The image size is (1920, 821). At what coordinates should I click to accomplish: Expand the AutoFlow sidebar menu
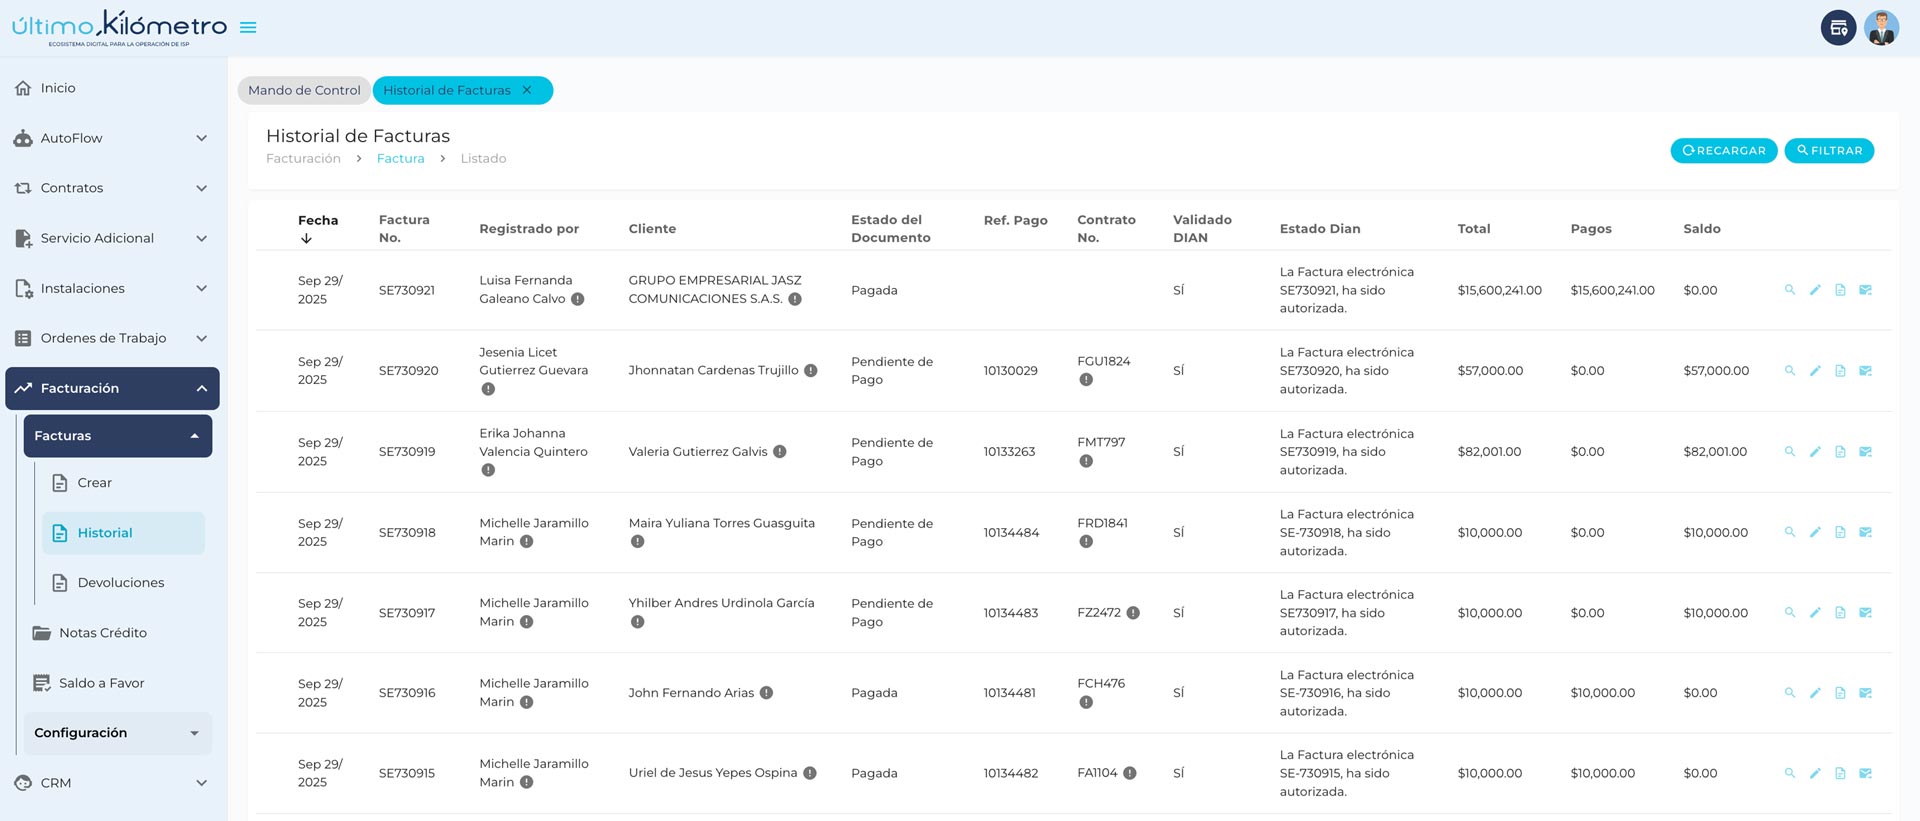click(x=111, y=138)
